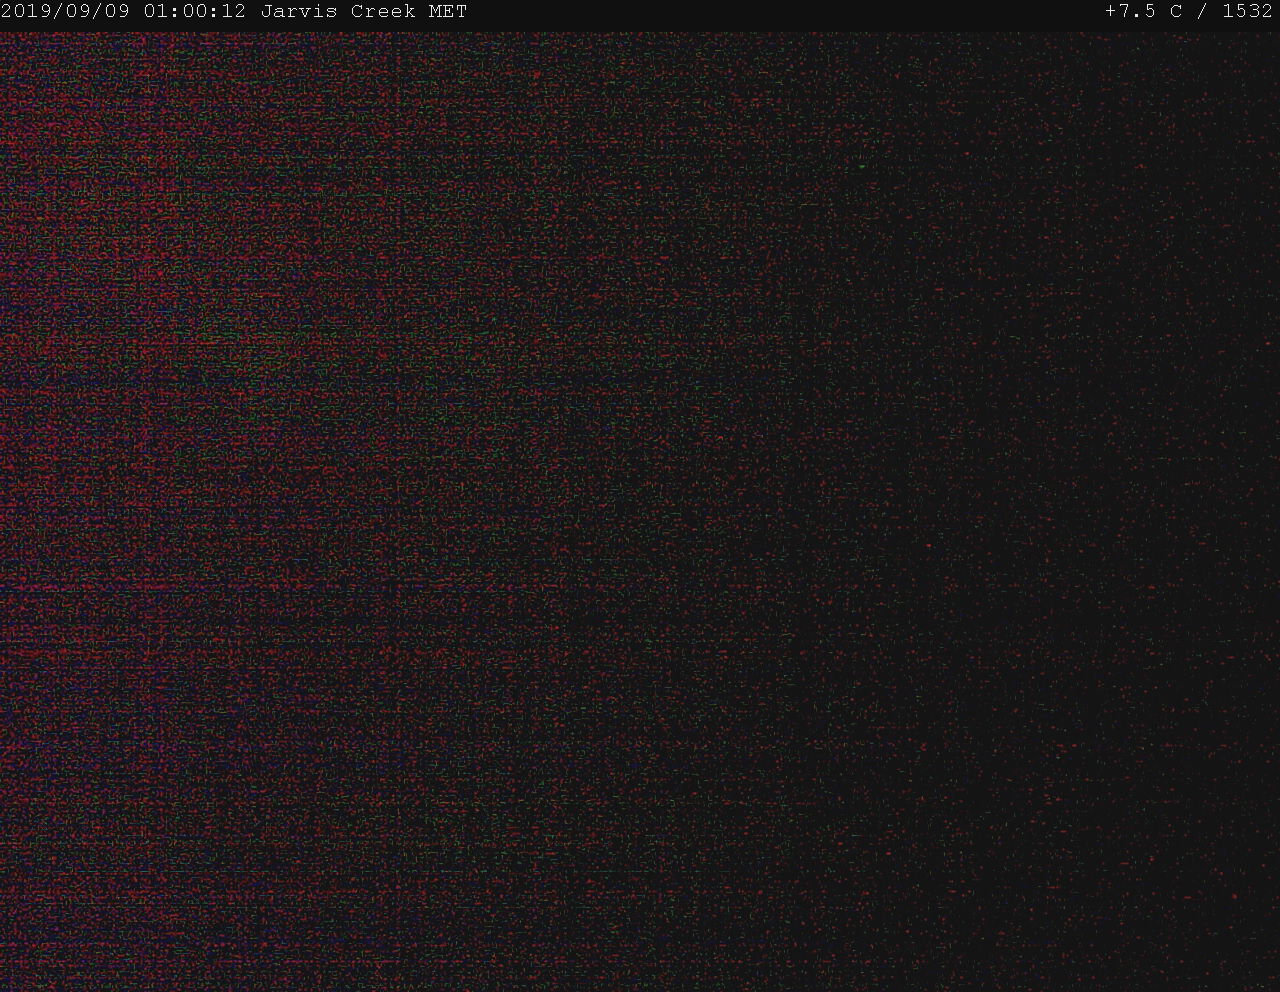Click the year 2019 in the timestamp
The width and height of the screenshot is (1280, 992).
[x=26, y=12]
